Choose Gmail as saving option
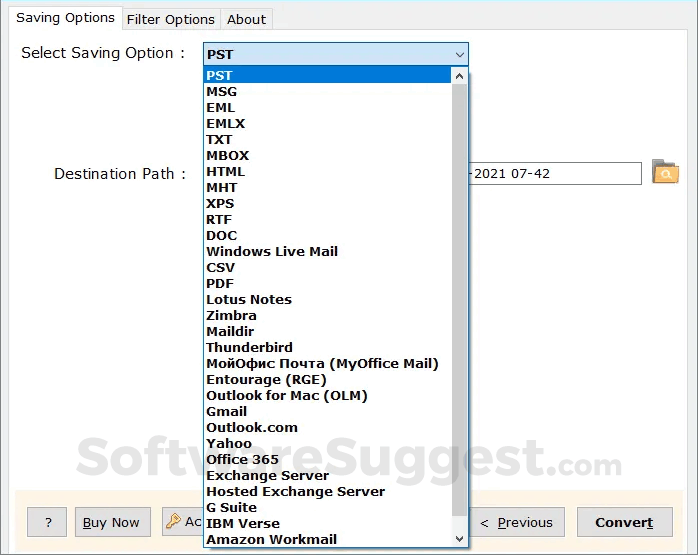The image size is (698, 555). [327, 412]
